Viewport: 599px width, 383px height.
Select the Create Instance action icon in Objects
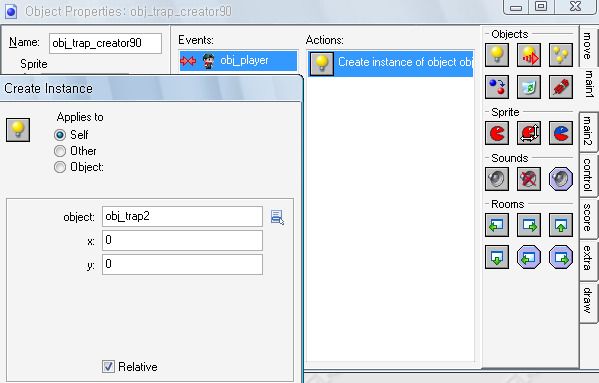(497, 55)
